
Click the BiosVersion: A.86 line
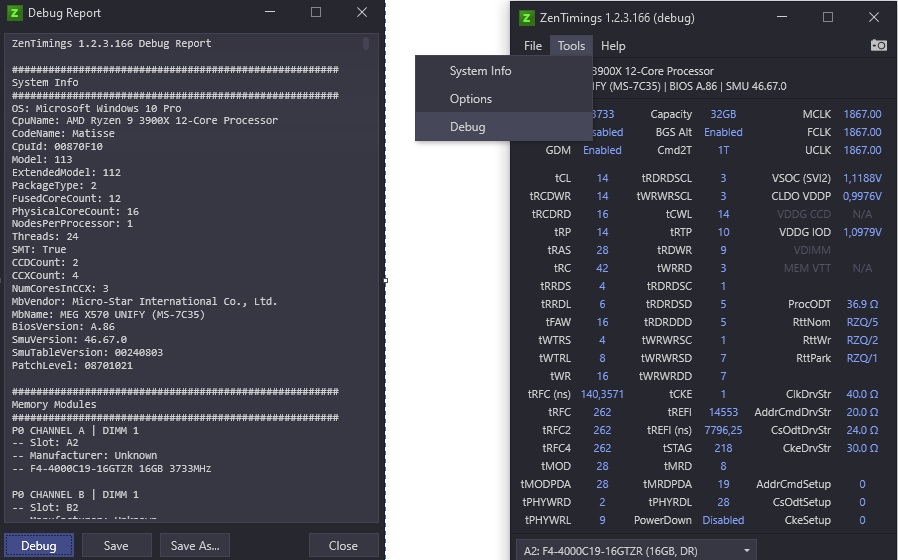[63, 326]
